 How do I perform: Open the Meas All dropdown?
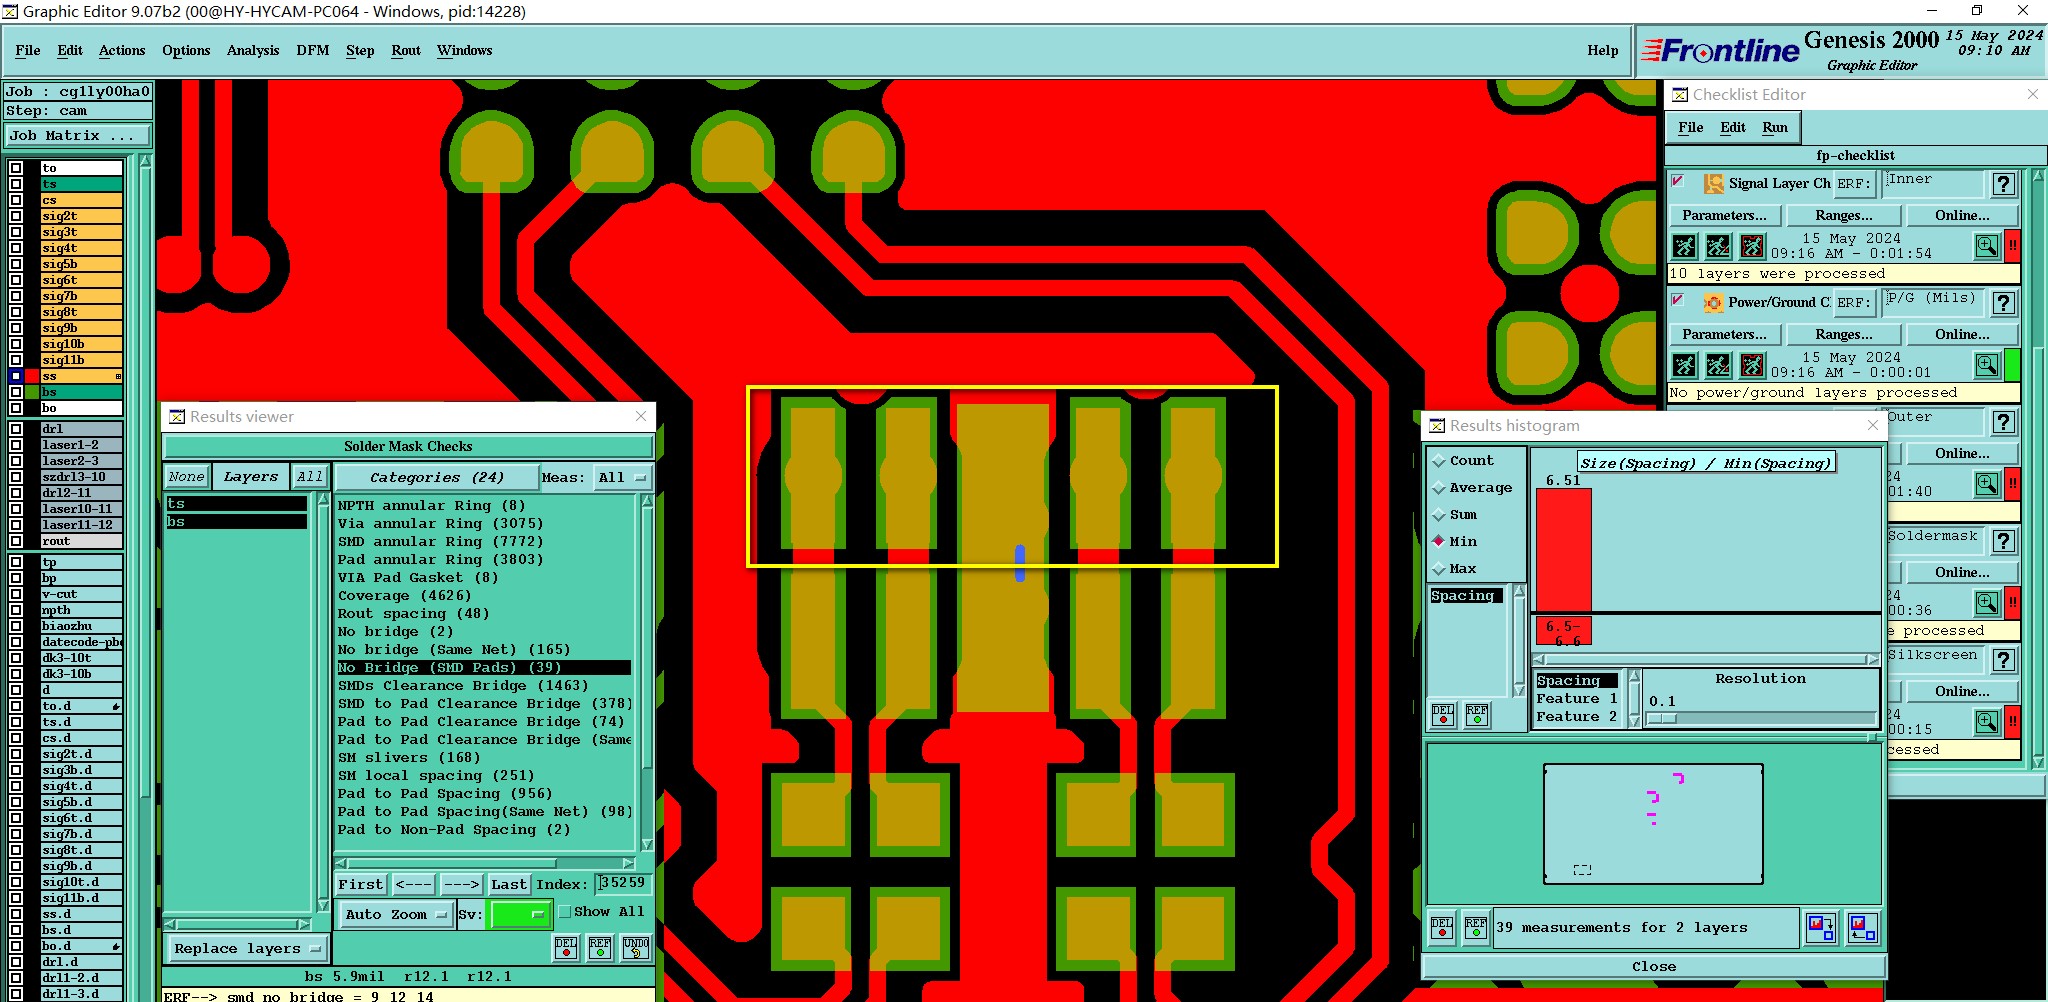pos(622,478)
